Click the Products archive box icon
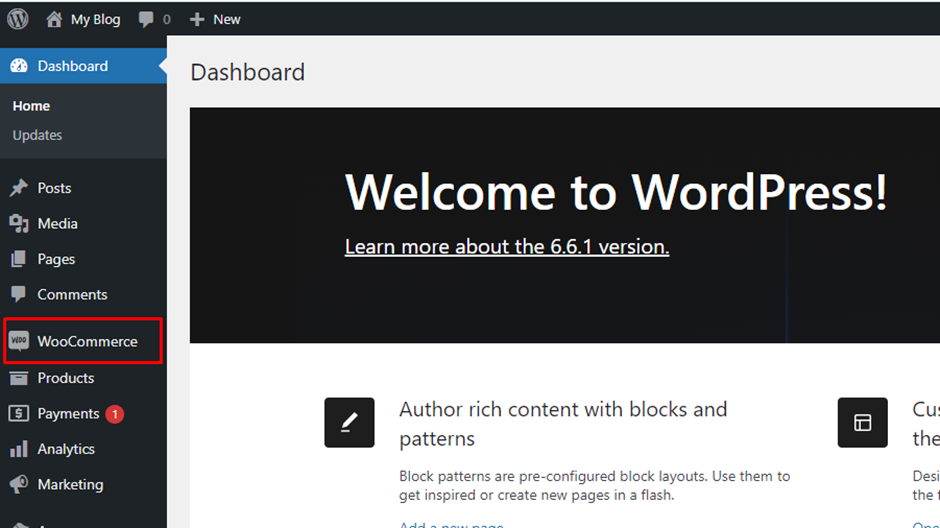 pyautogui.click(x=19, y=378)
